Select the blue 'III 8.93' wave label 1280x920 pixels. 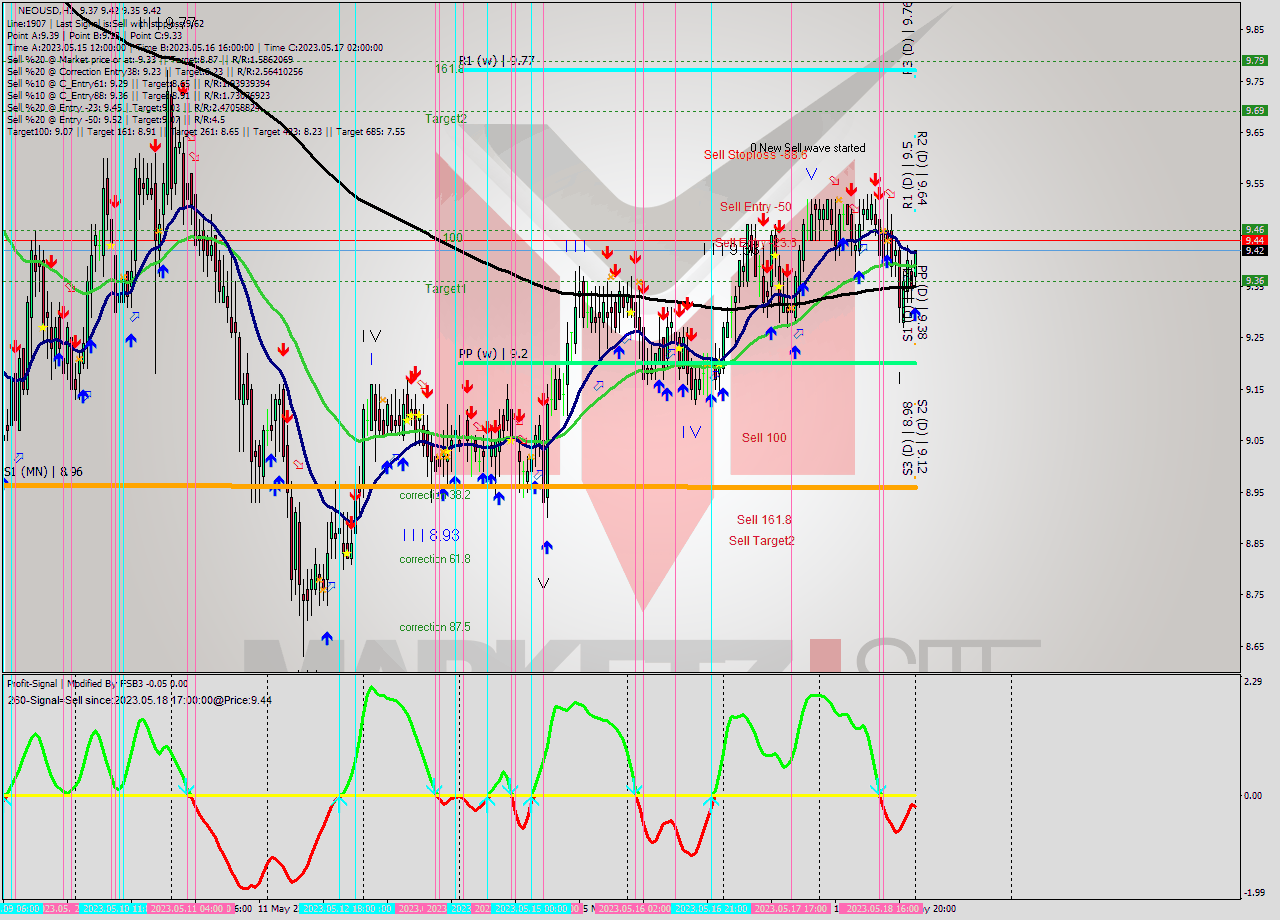(x=430, y=535)
